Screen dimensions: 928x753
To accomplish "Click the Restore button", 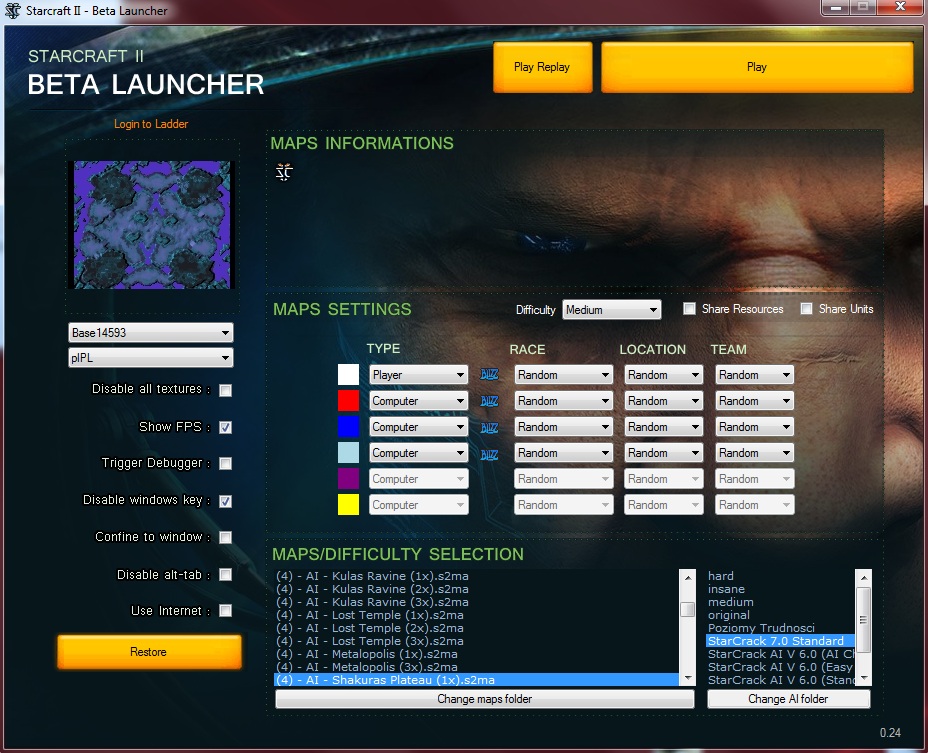I will [x=149, y=652].
